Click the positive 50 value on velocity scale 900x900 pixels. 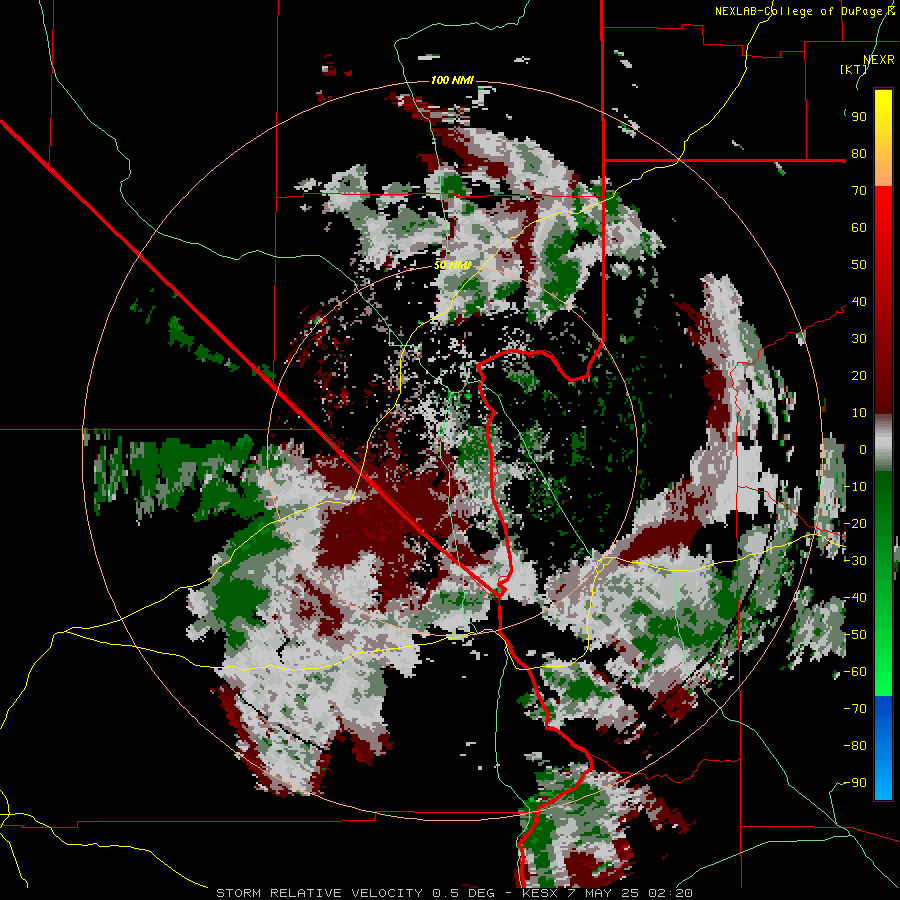tap(859, 265)
